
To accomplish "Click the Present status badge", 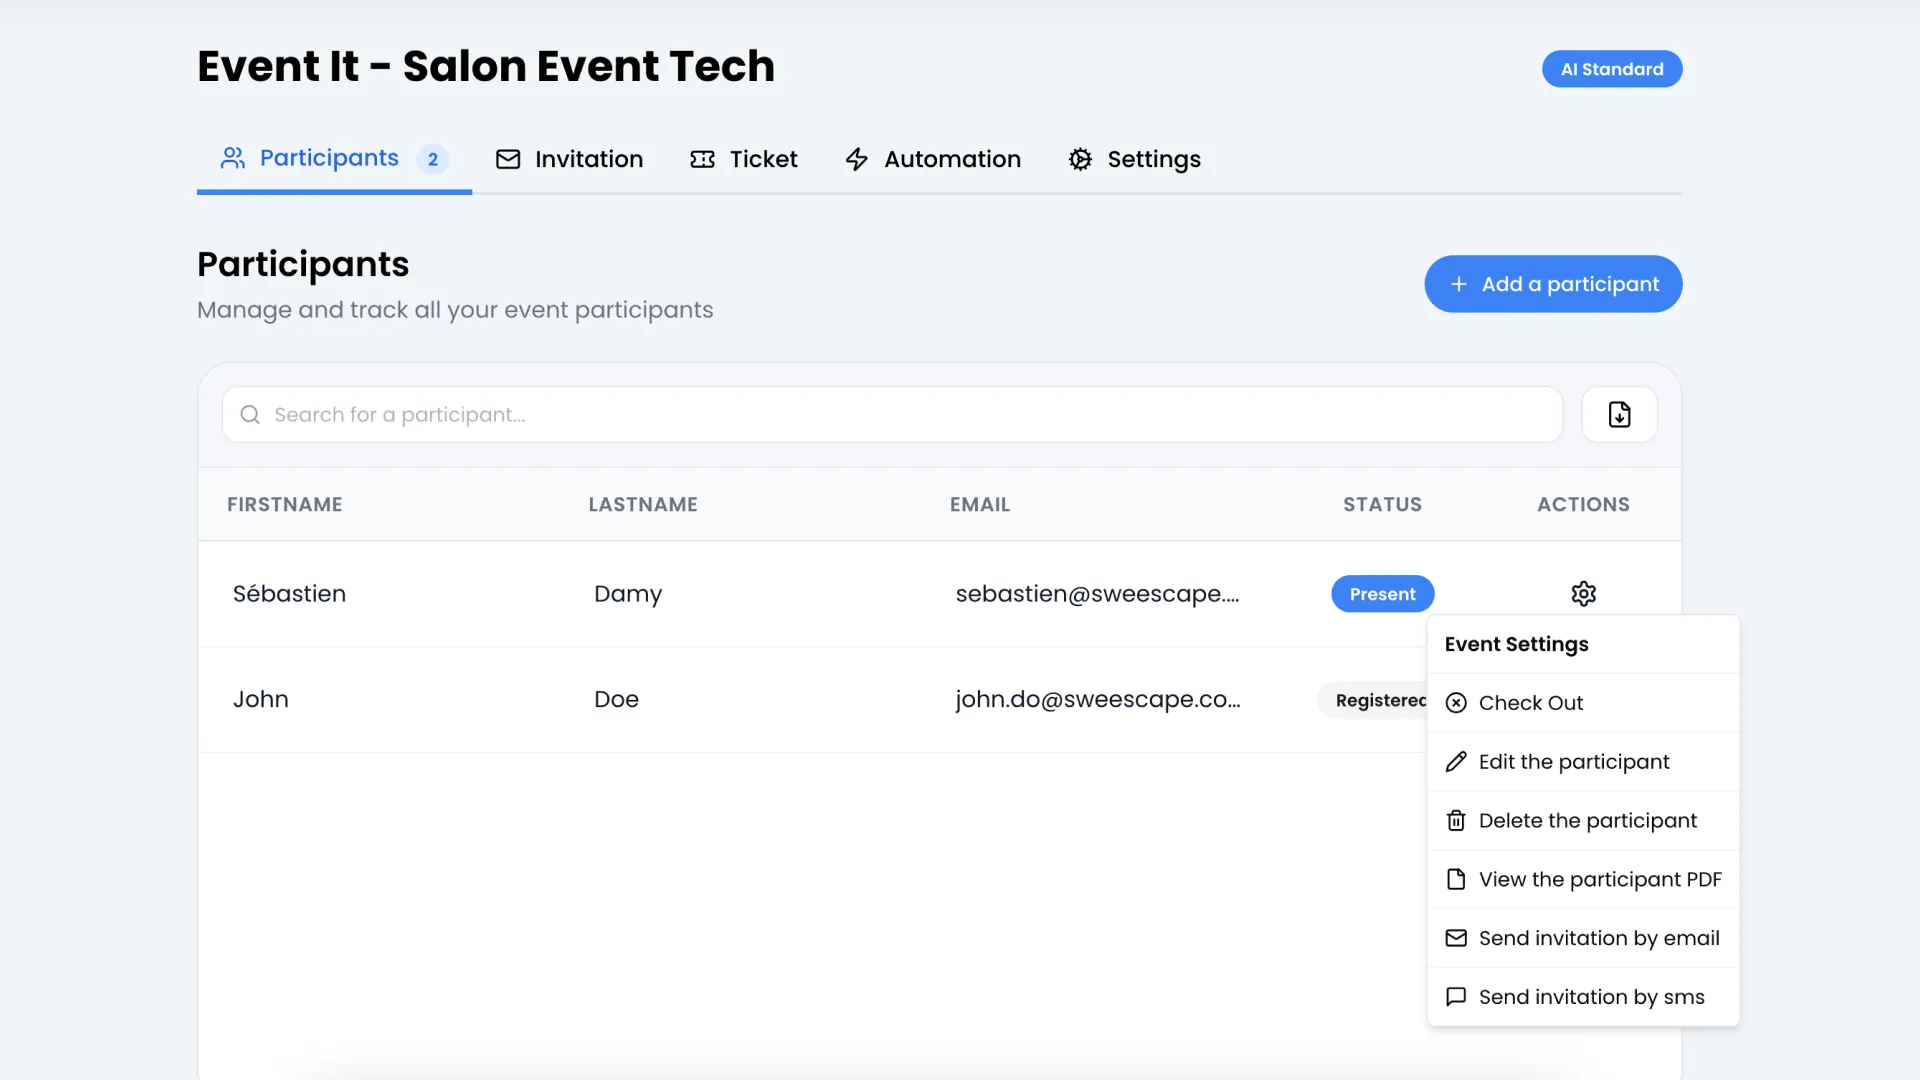I will [1382, 594].
